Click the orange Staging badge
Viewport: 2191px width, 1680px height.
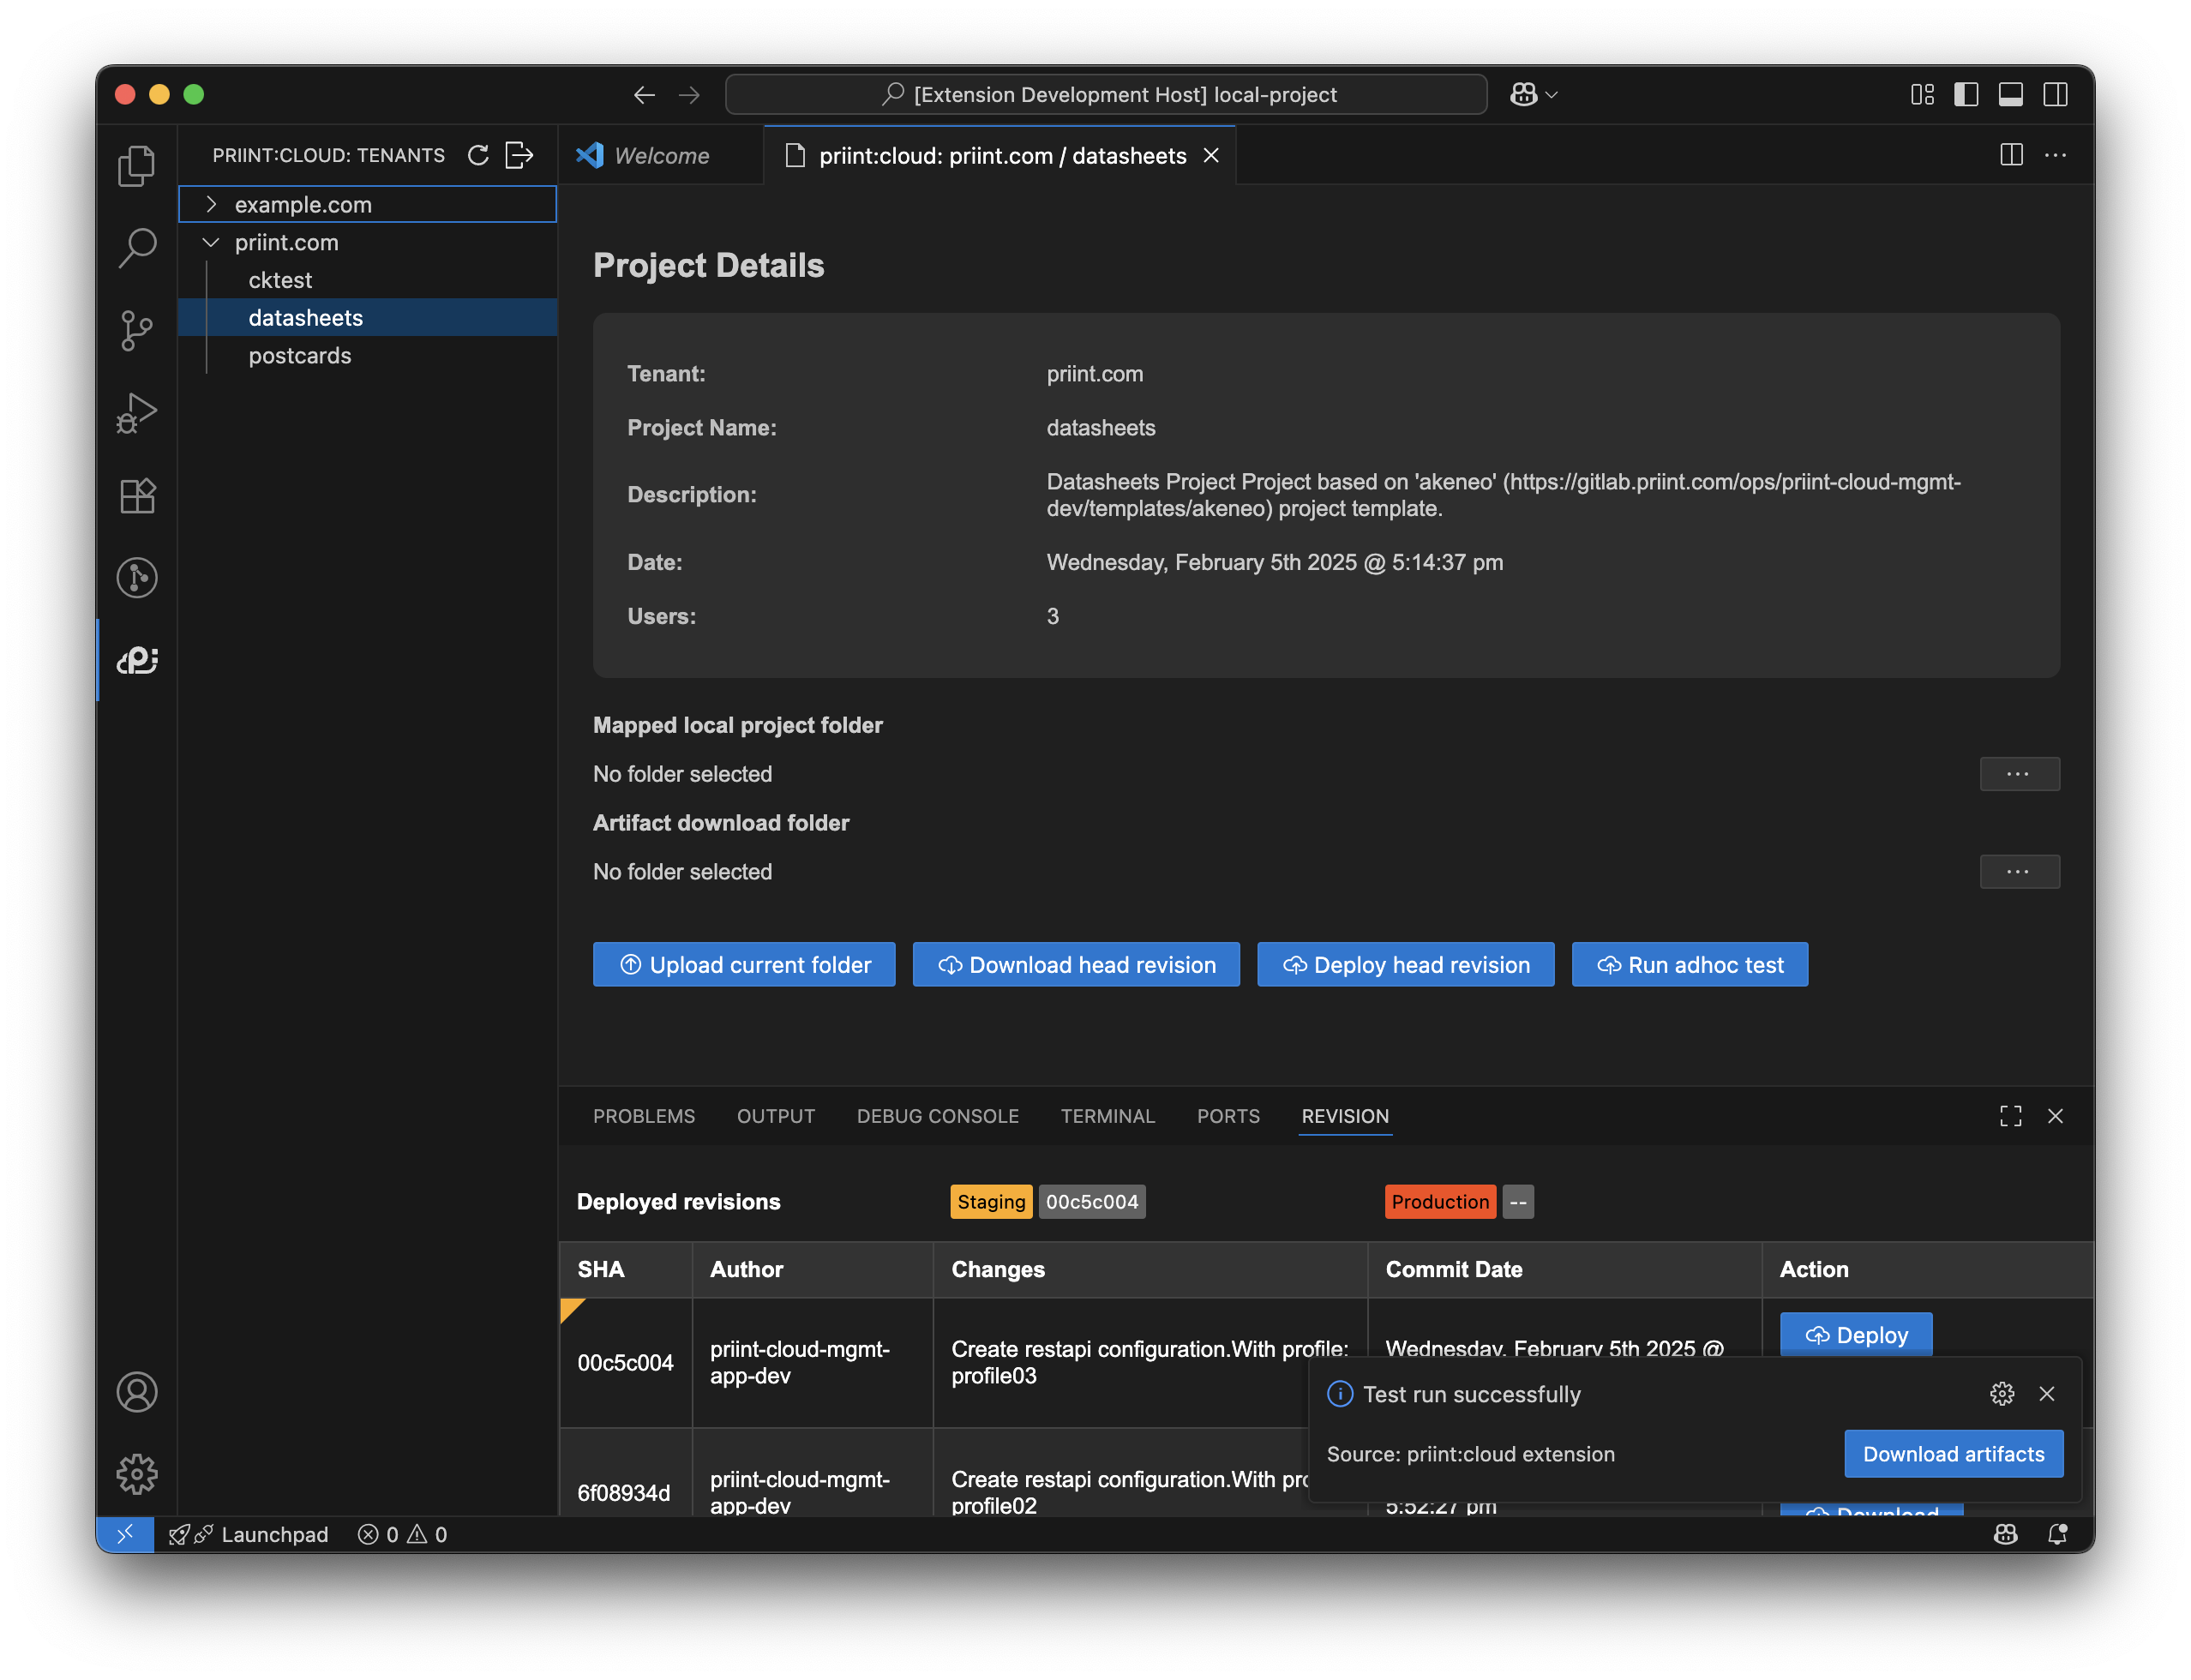click(x=990, y=1202)
